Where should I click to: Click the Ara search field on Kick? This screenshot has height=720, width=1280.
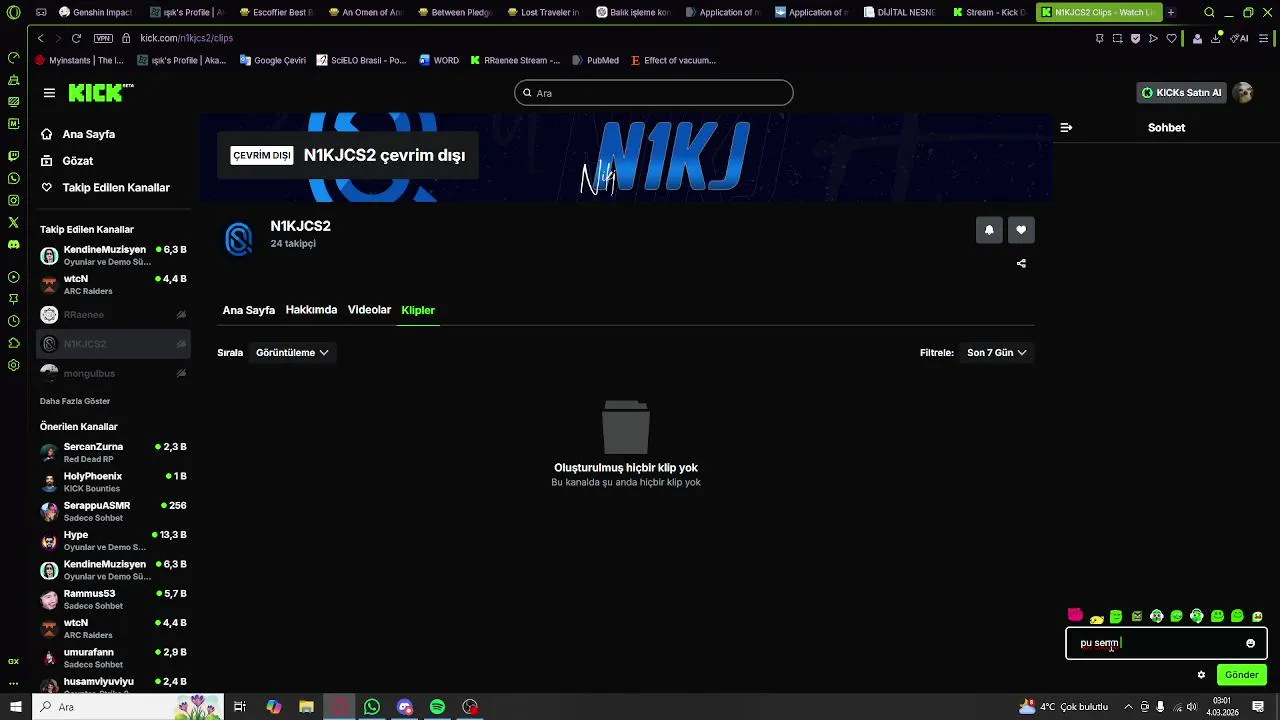(x=654, y=93)
